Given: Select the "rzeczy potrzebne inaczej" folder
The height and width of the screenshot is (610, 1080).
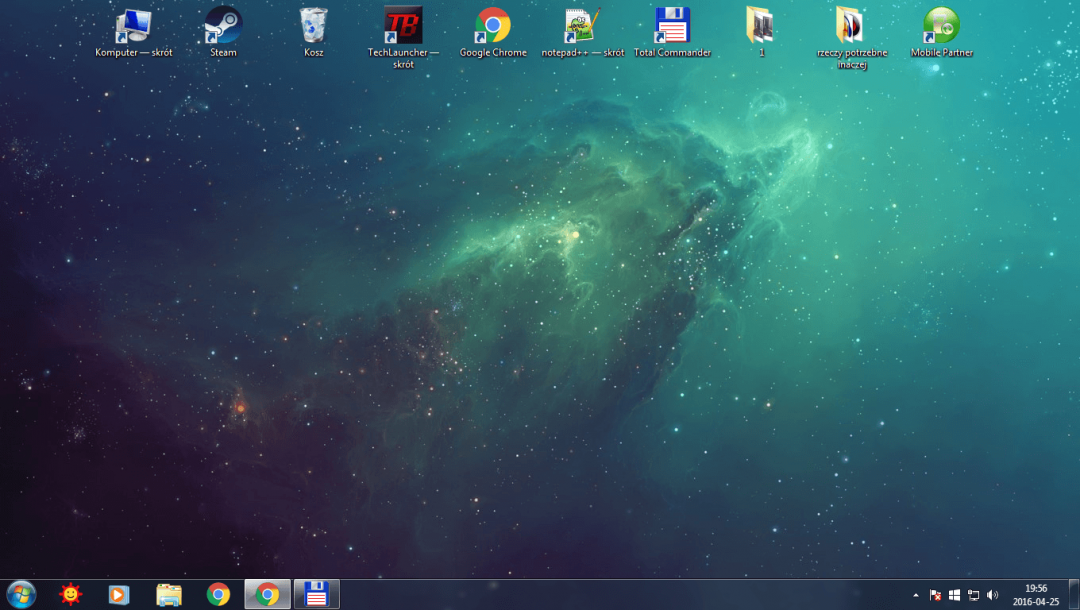Looking at the screenshot, I should 851,27.
